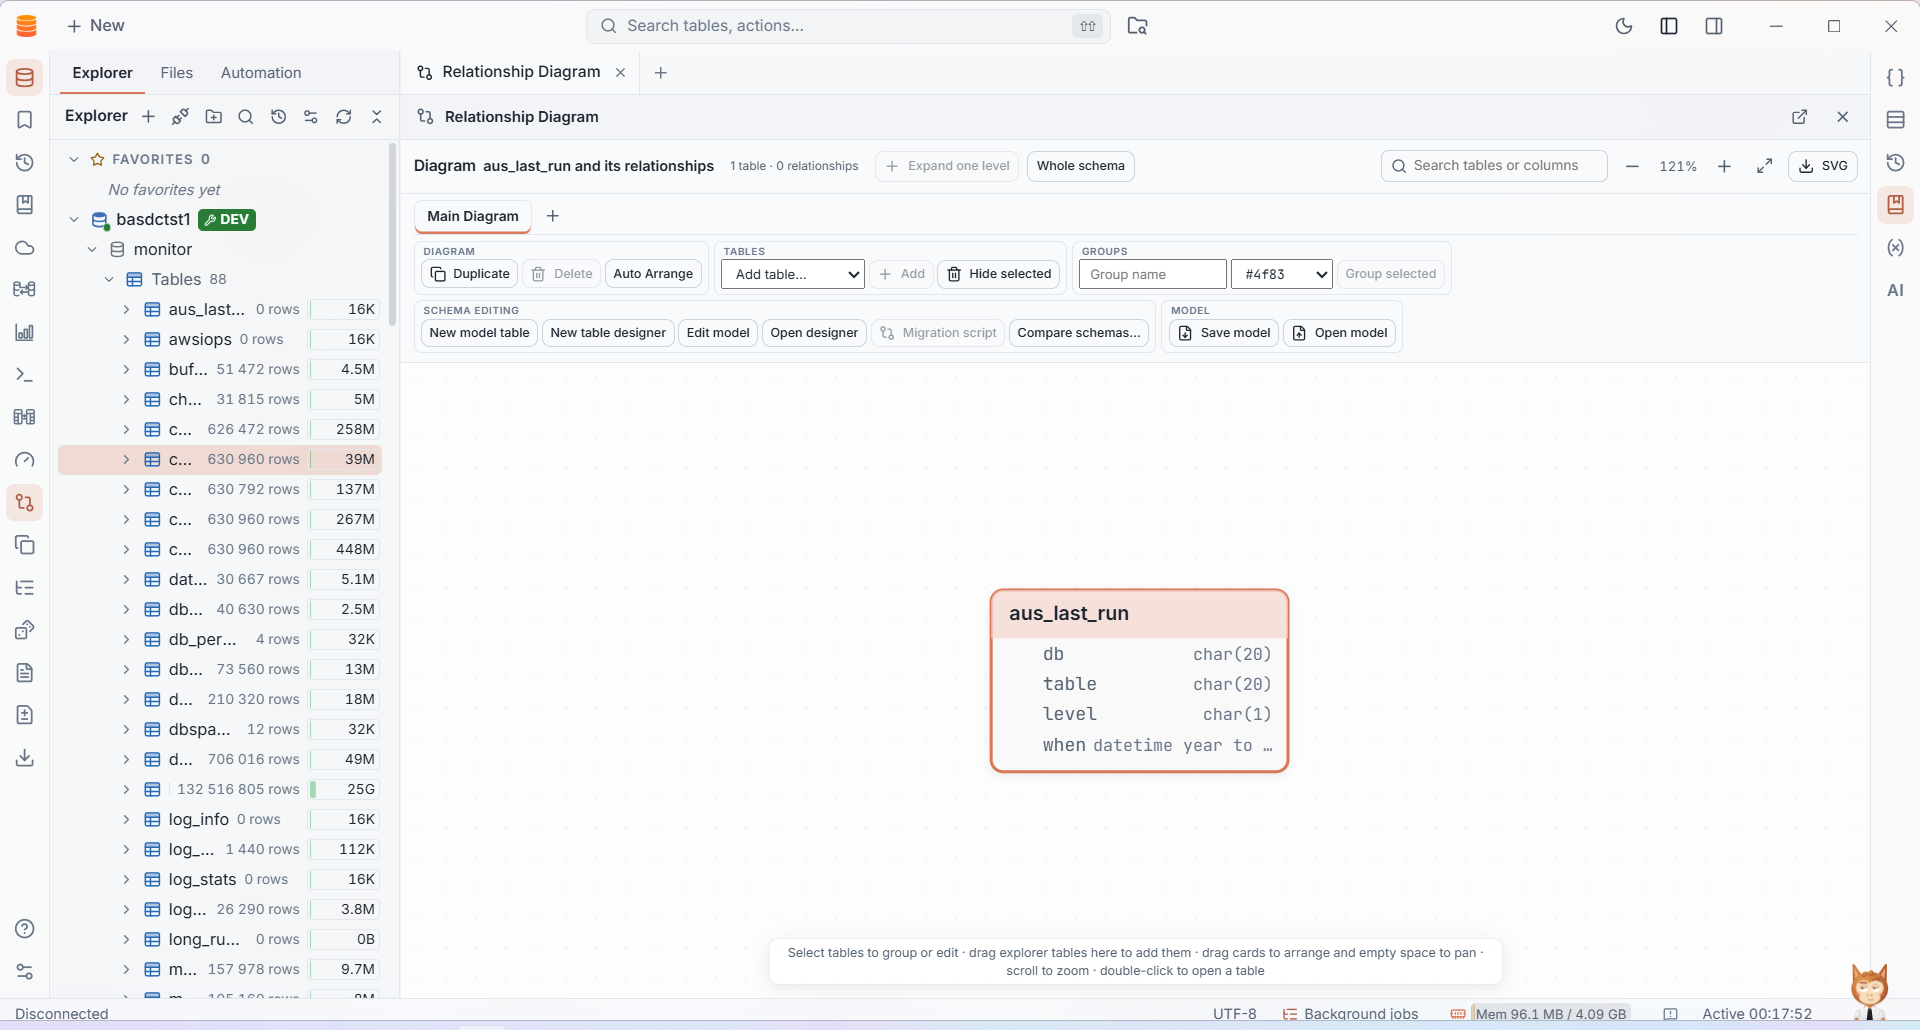
Task: Open diagram in external window icon
Action: coord(1800,117)
